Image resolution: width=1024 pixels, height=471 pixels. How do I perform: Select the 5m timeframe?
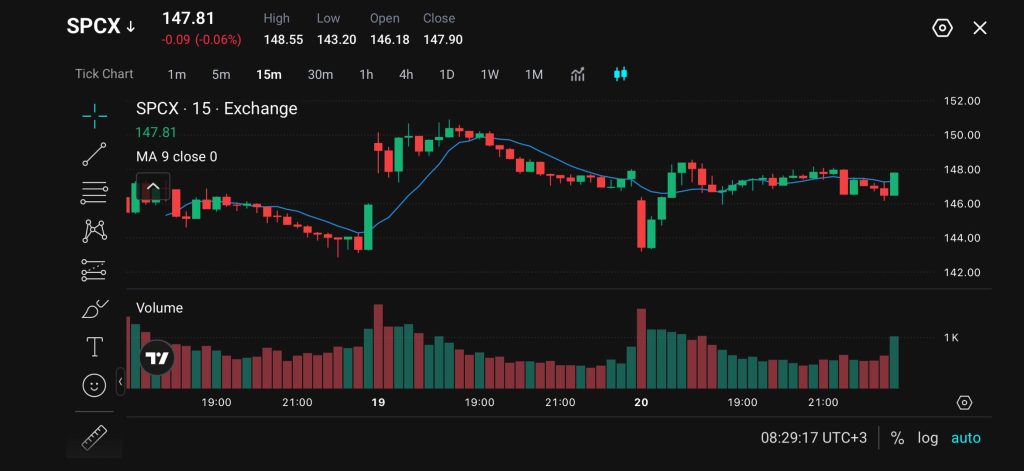tap(221, 74)
